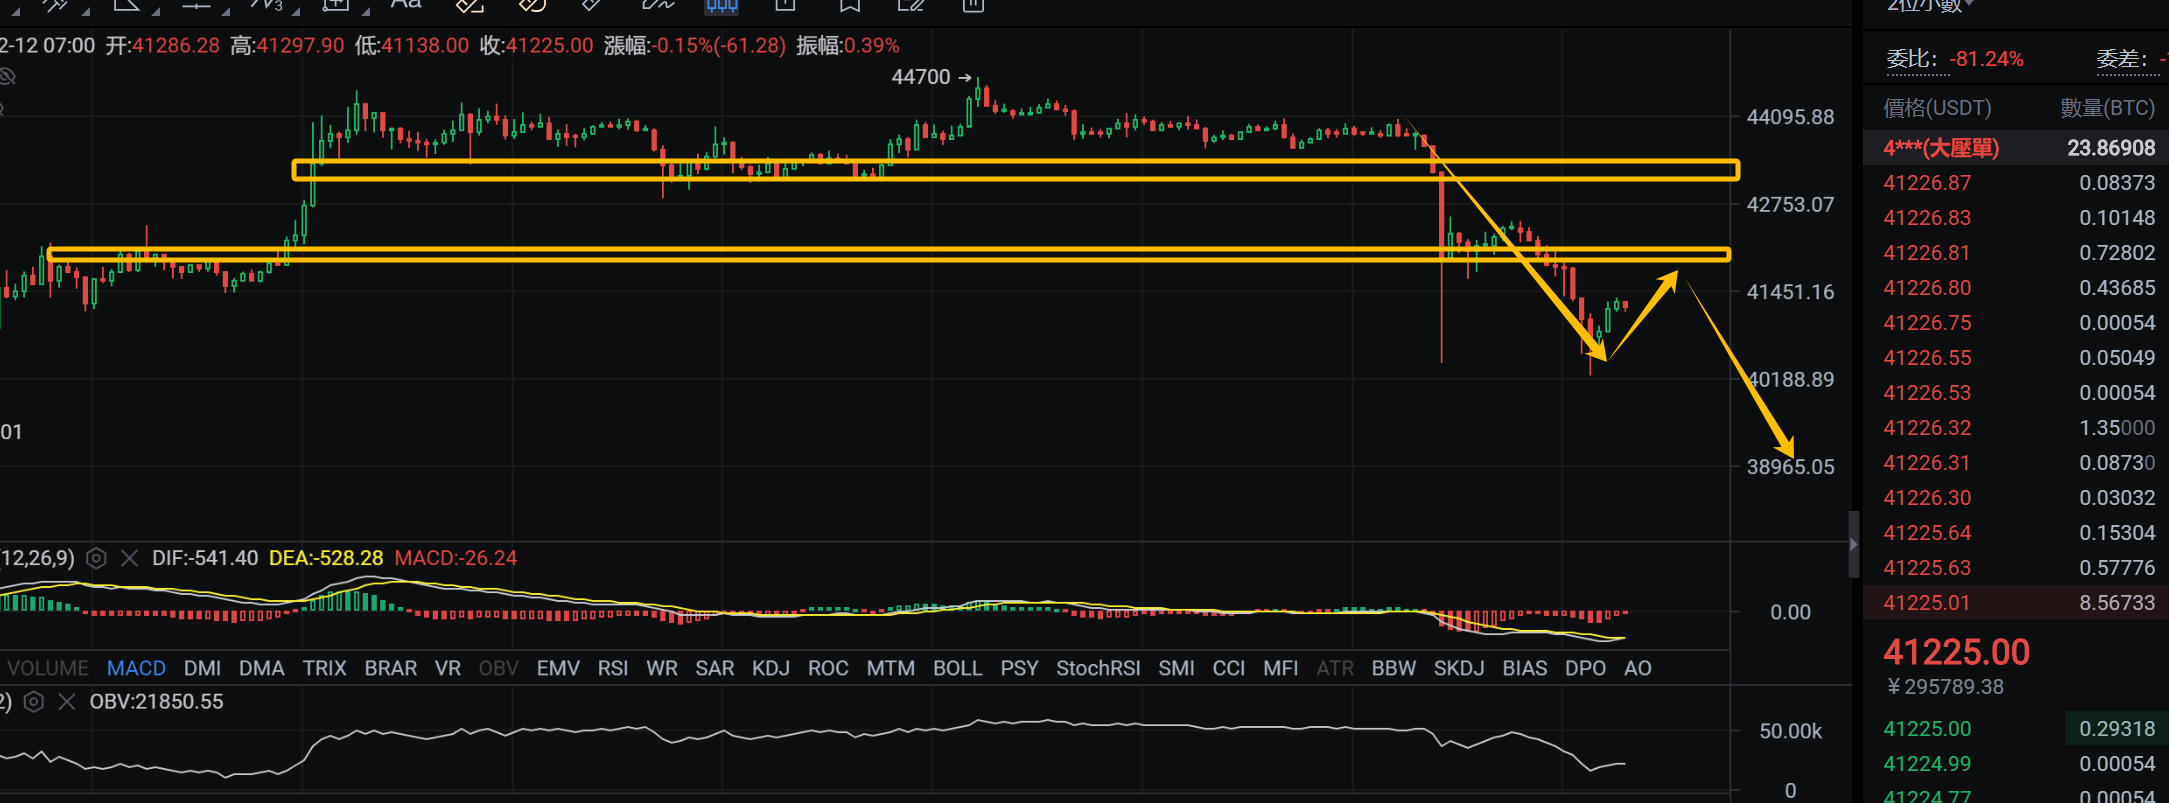
Task: Collapse the order book side panel arrow
Action: coord(1853,545)
